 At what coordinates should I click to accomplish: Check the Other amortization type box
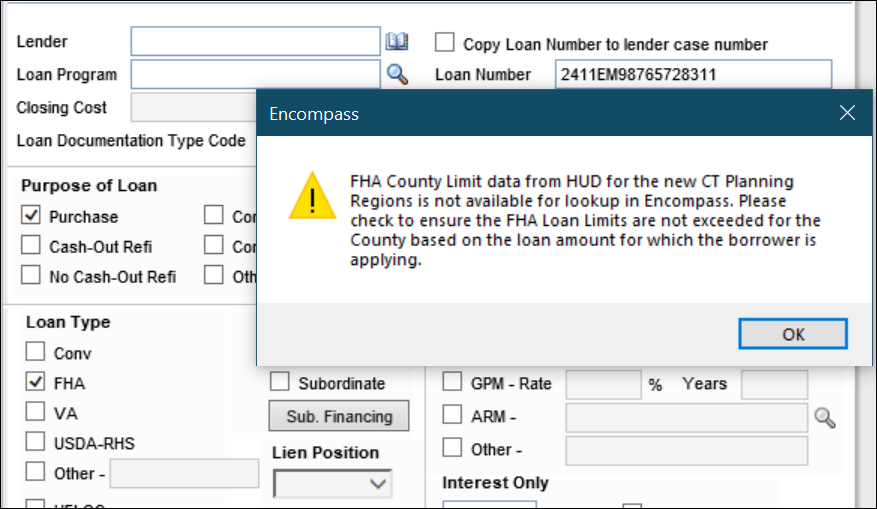(452, 448)
